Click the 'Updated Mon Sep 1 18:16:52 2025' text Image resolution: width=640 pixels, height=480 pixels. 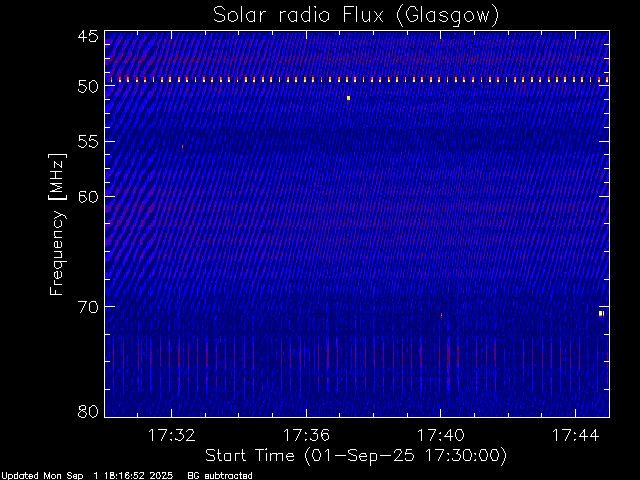coord(87,476)
